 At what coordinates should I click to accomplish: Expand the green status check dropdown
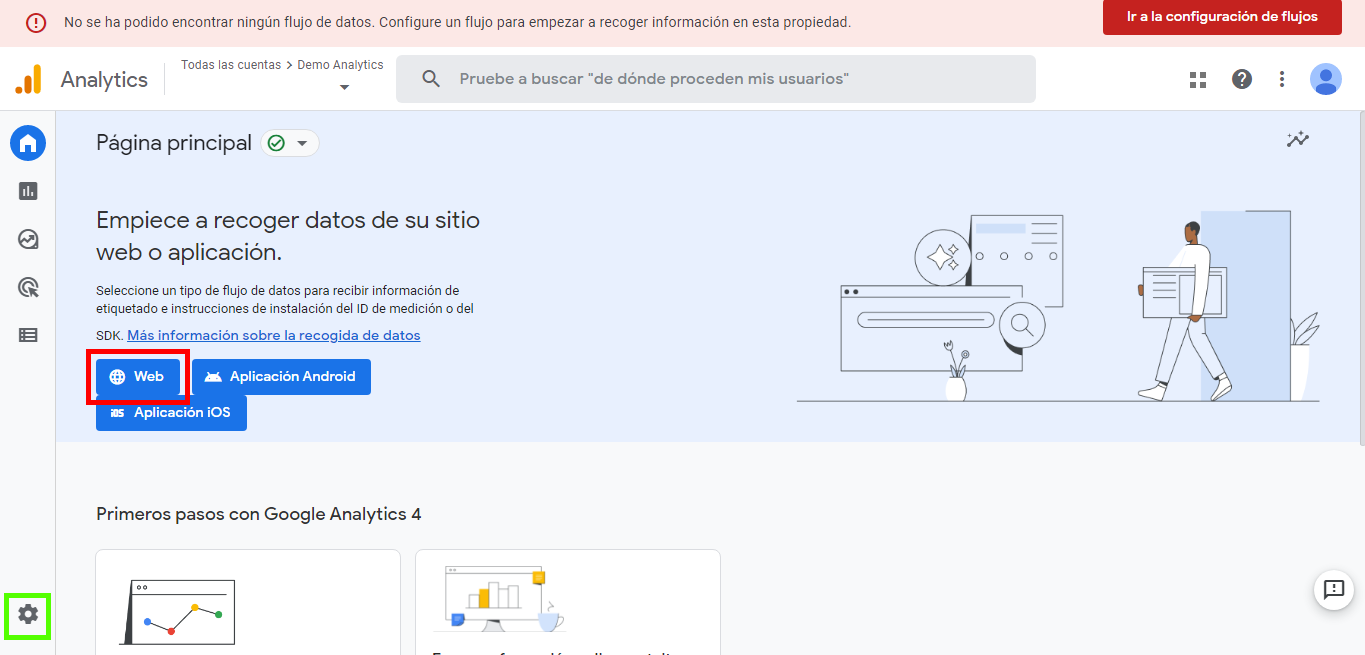pos(290,143)
